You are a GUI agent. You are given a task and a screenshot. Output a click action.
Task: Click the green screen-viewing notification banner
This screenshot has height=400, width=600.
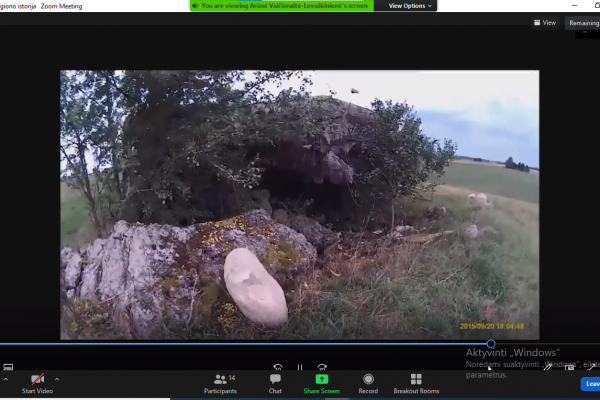(x=282, y=6)
